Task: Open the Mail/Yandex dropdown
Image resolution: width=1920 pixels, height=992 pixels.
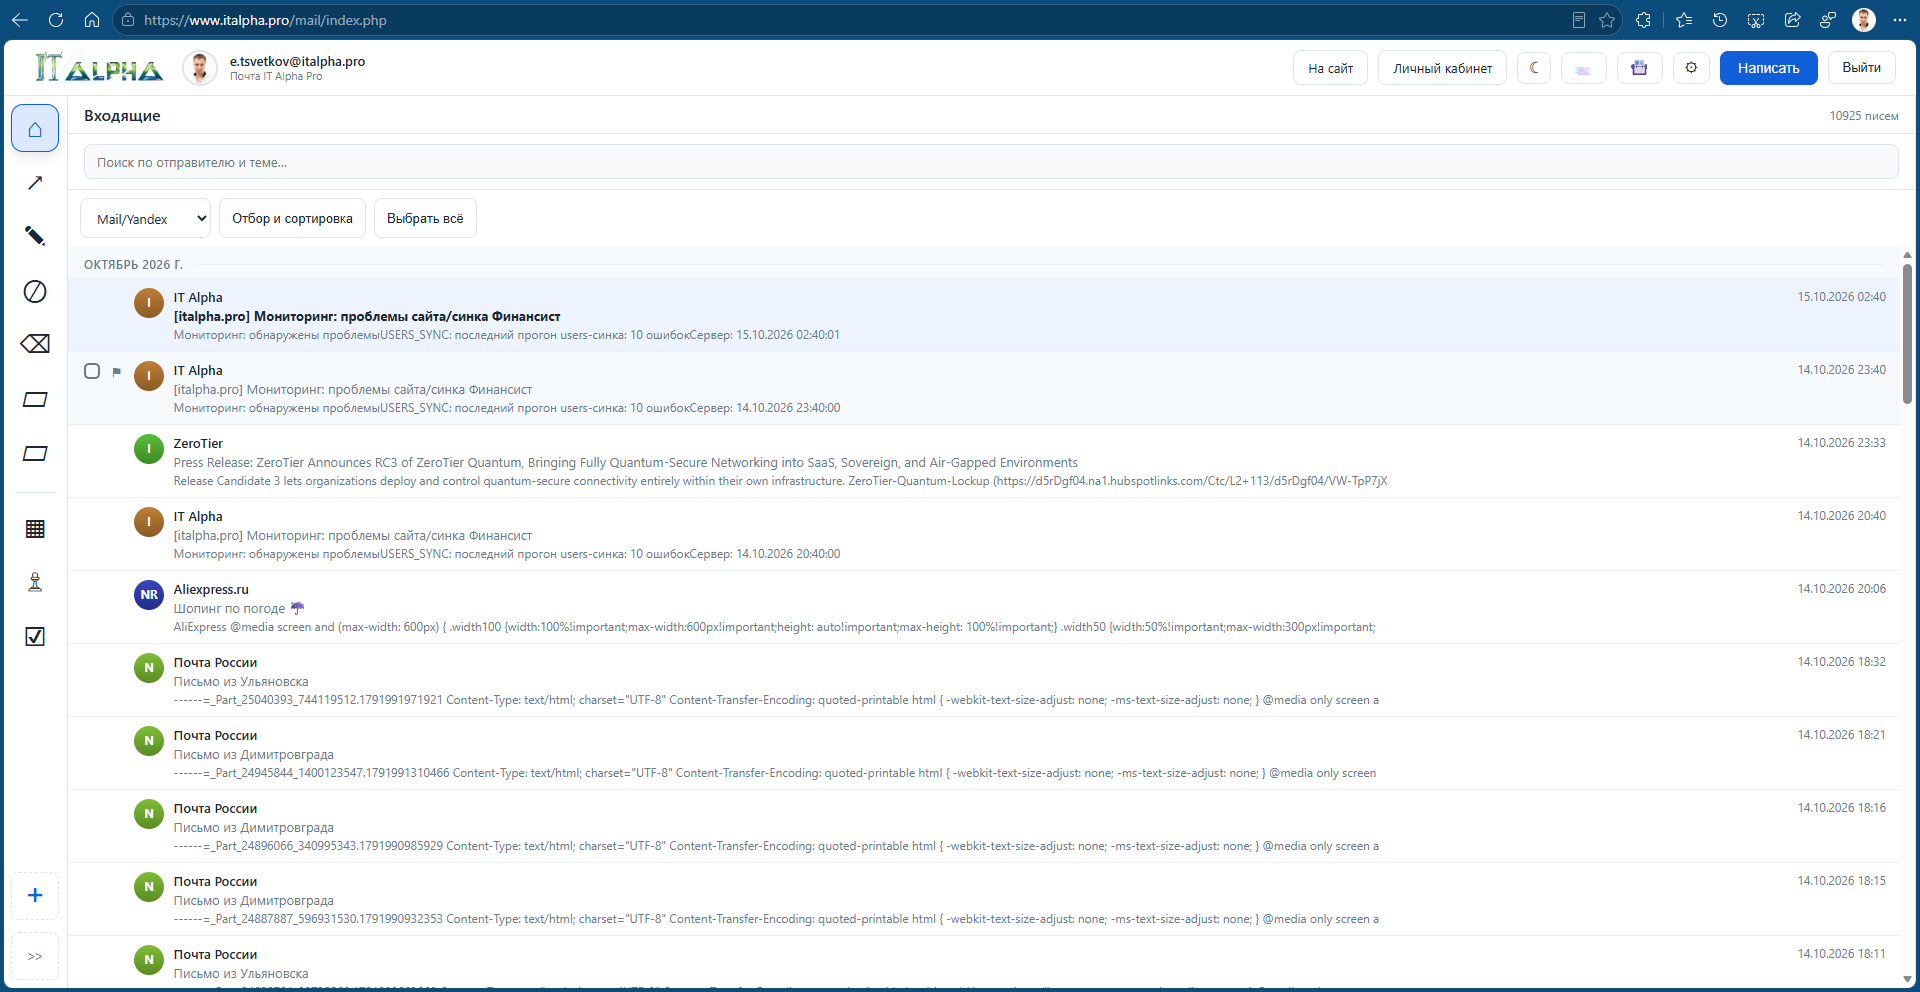Action: coord(145,218)
